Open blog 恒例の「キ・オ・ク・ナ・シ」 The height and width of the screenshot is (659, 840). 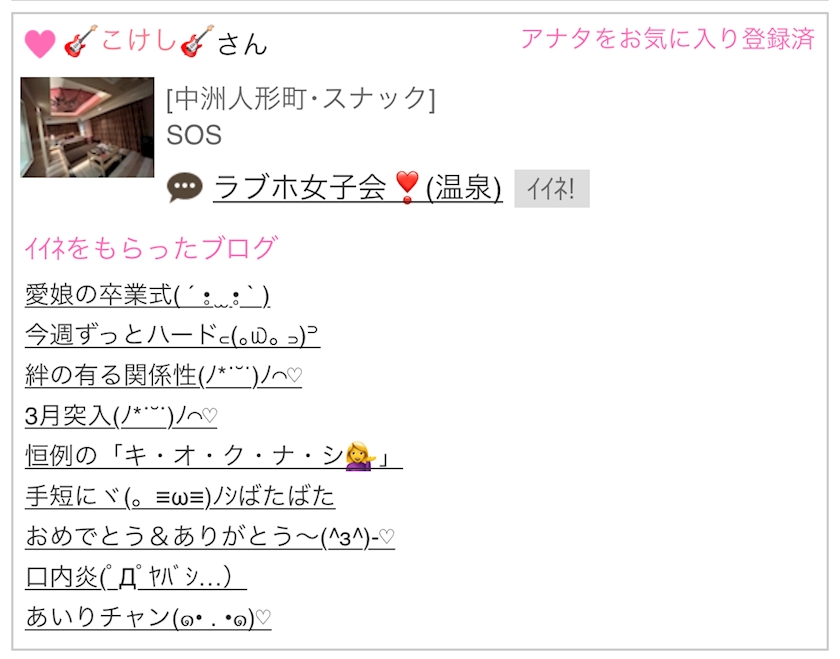tap(214, 456)
